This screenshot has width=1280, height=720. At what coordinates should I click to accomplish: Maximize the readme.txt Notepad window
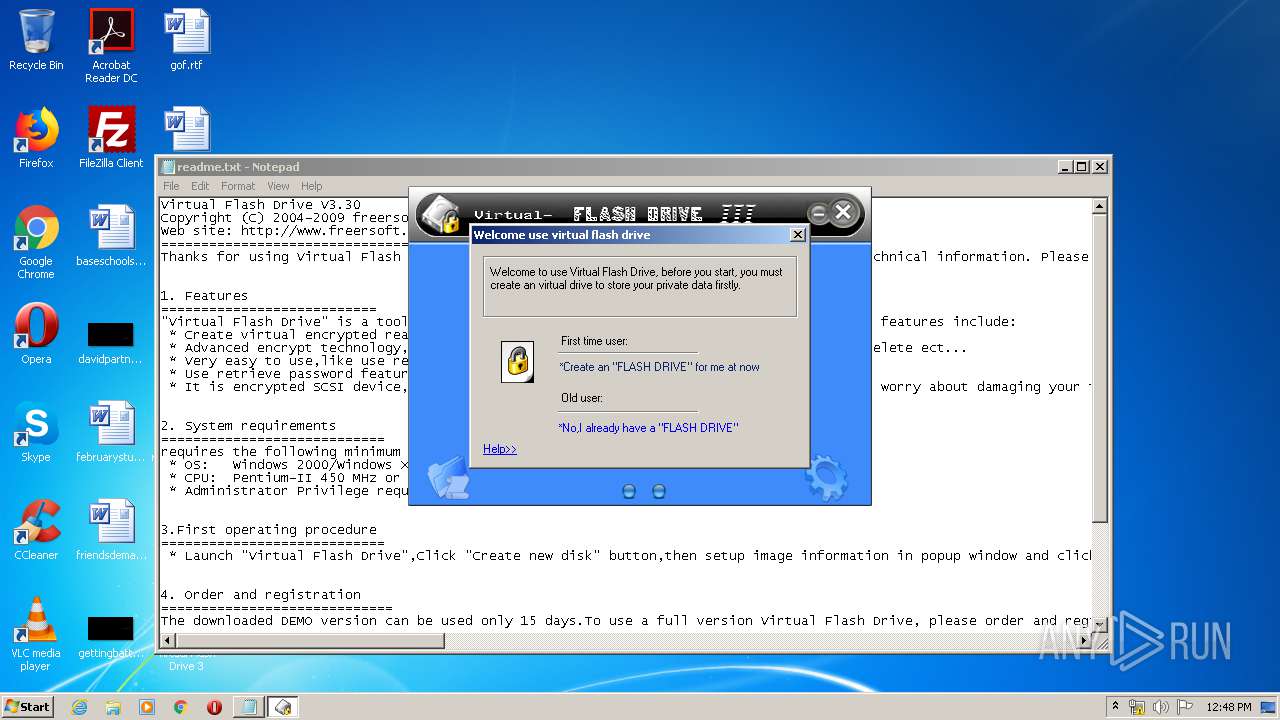(1082, 167)
